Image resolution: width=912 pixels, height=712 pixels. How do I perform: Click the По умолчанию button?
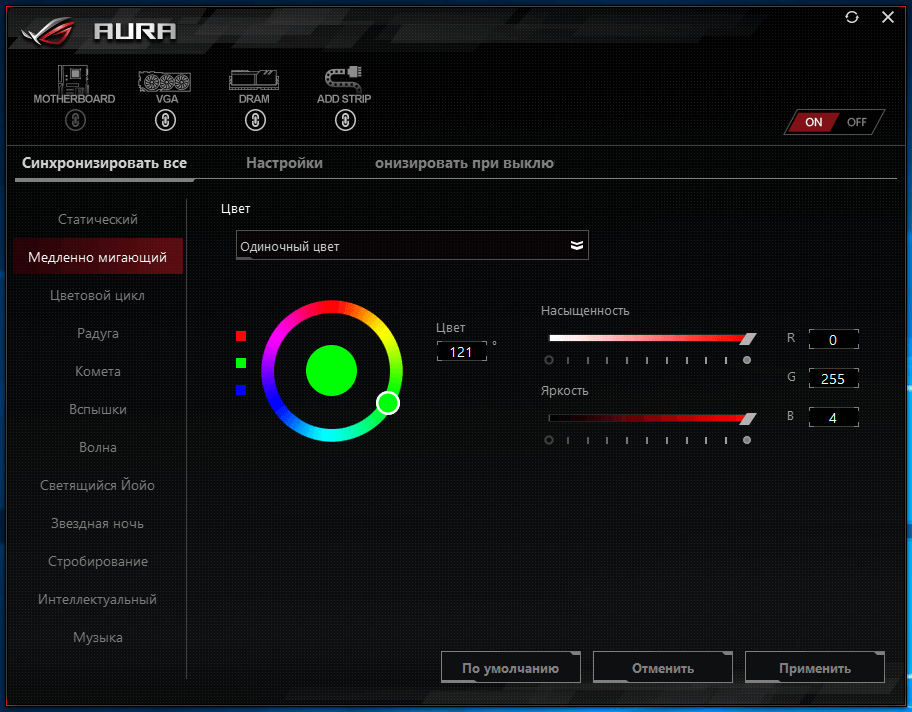(x=510, y=668)
